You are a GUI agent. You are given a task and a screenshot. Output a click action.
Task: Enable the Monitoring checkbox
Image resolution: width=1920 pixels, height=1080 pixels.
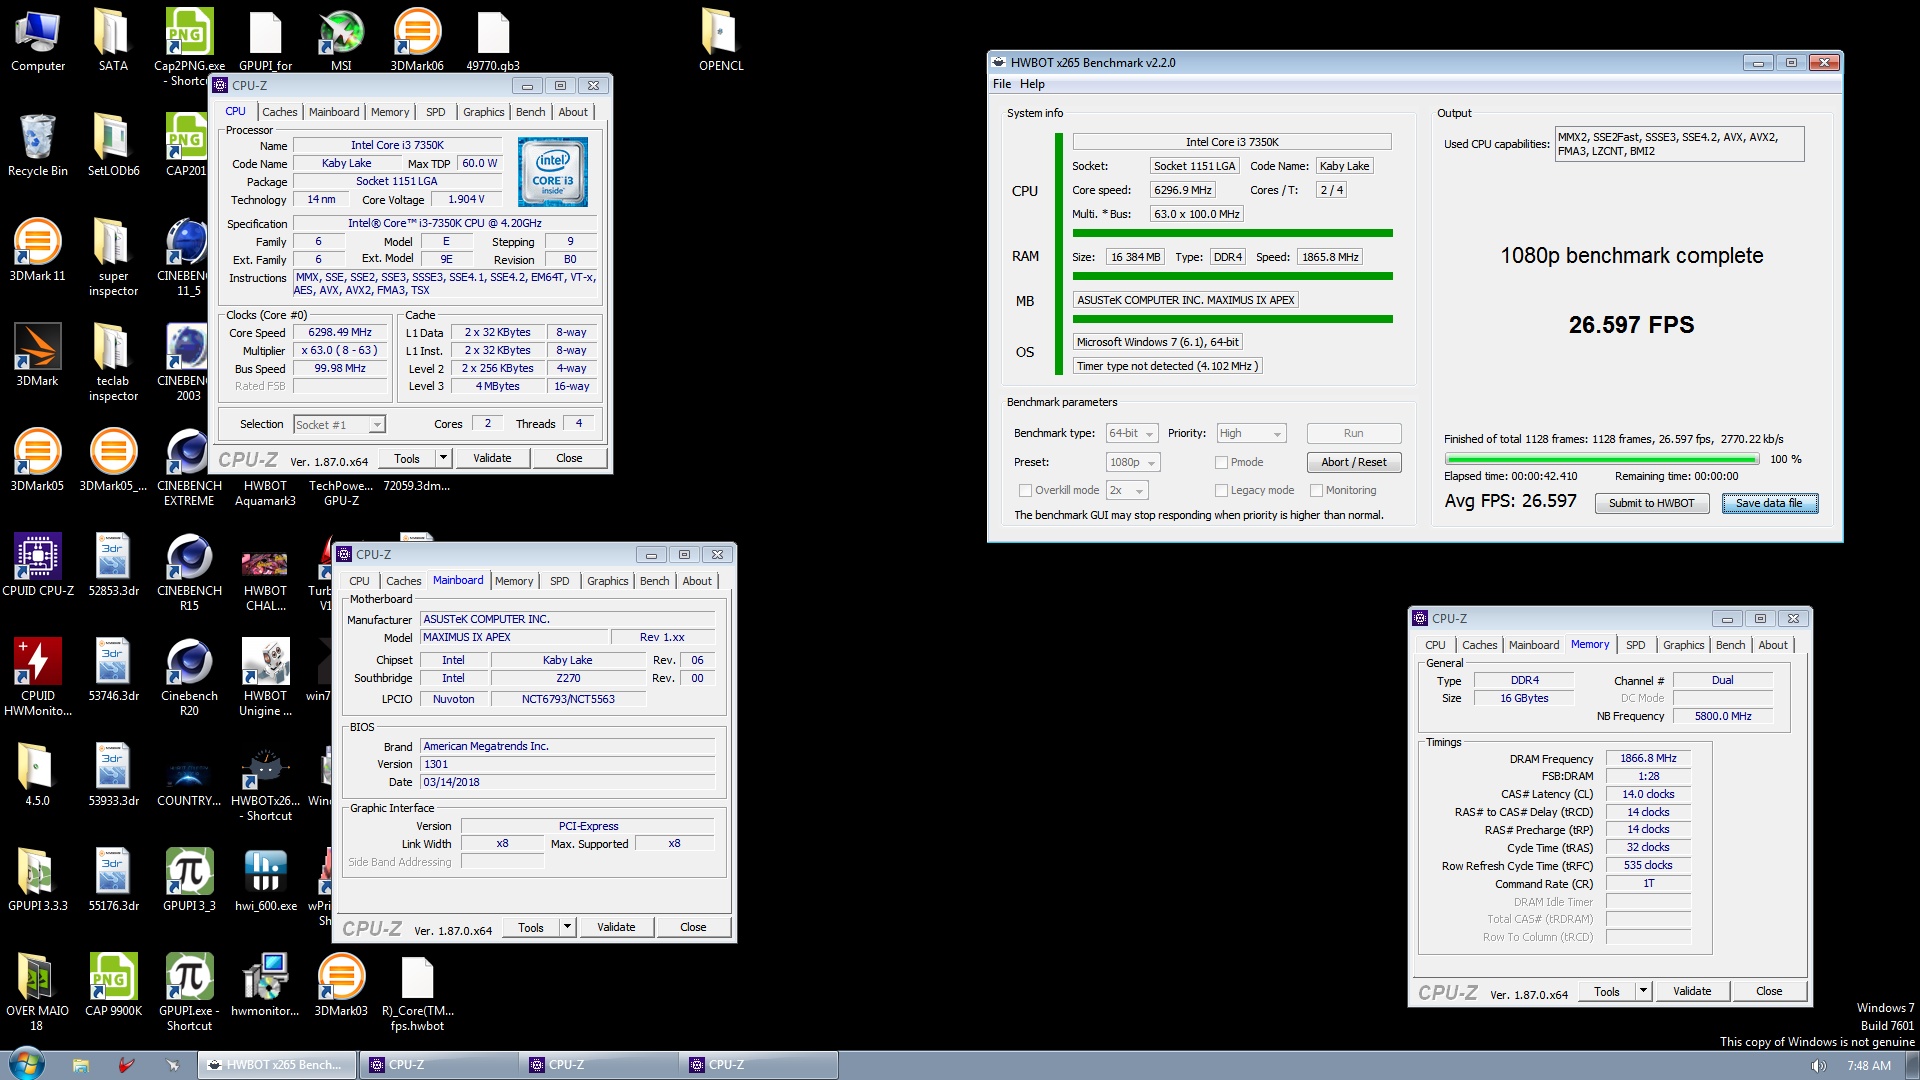[x=1316, y=490]
